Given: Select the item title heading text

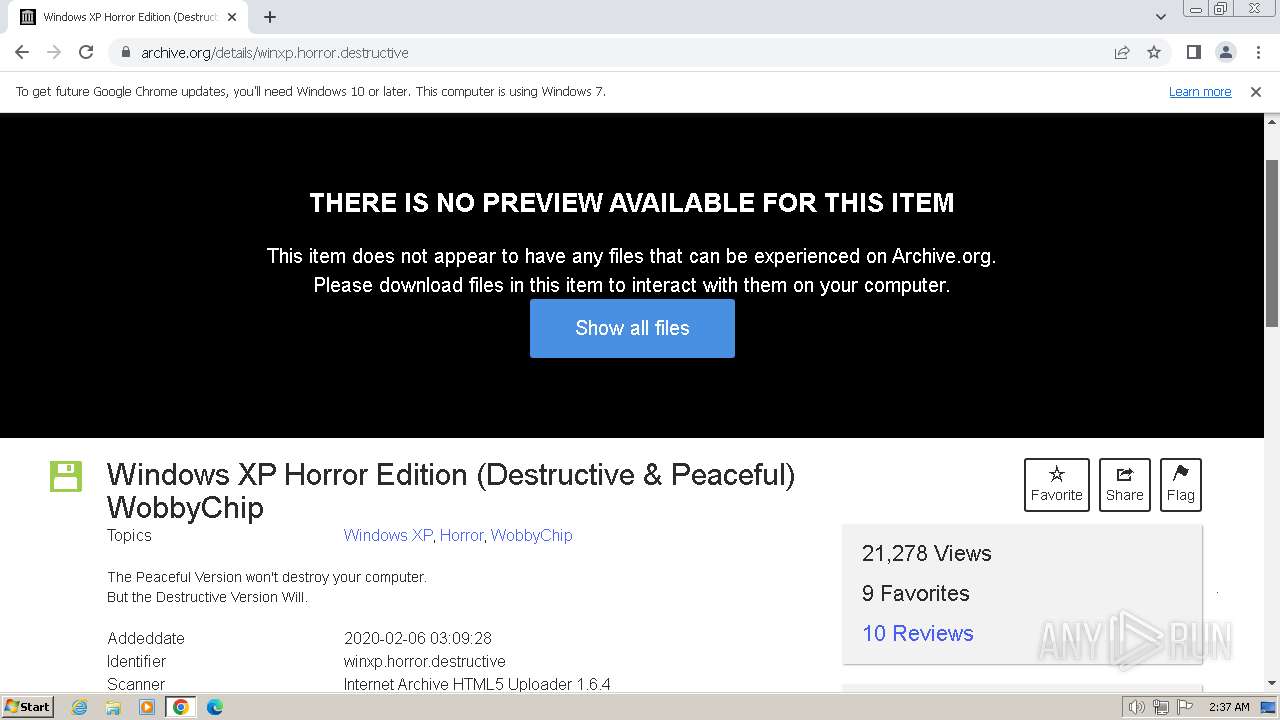Looking at the screenshot, I should coord(451,490).
